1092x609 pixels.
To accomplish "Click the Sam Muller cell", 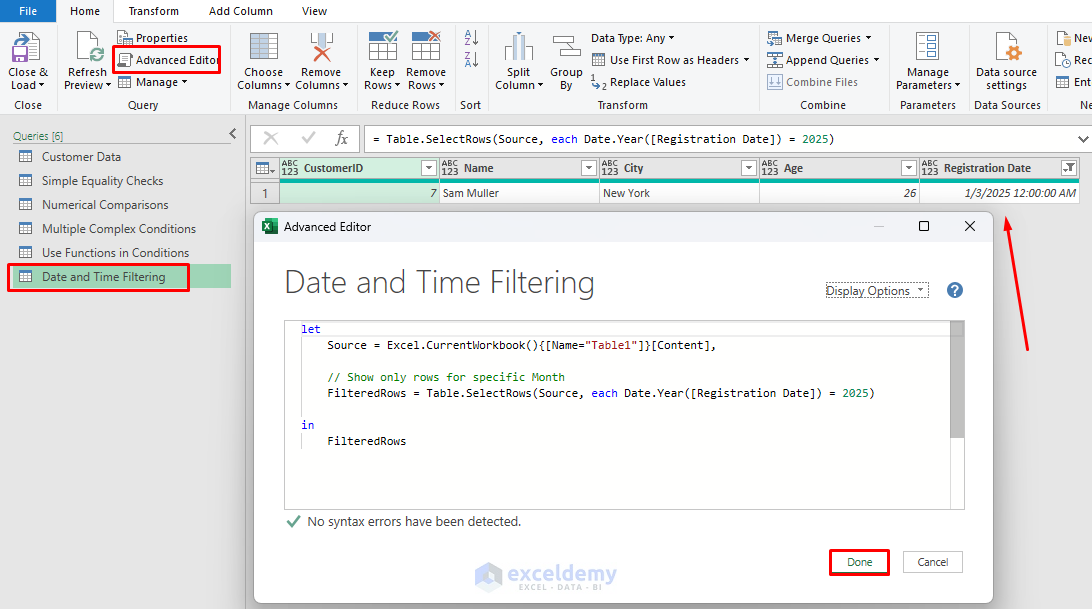I will [x=520, y=193].
